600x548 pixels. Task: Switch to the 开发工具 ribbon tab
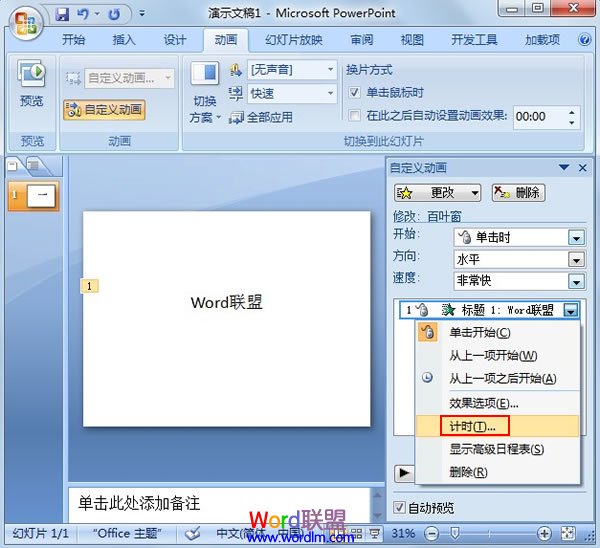tap(474, 39)
